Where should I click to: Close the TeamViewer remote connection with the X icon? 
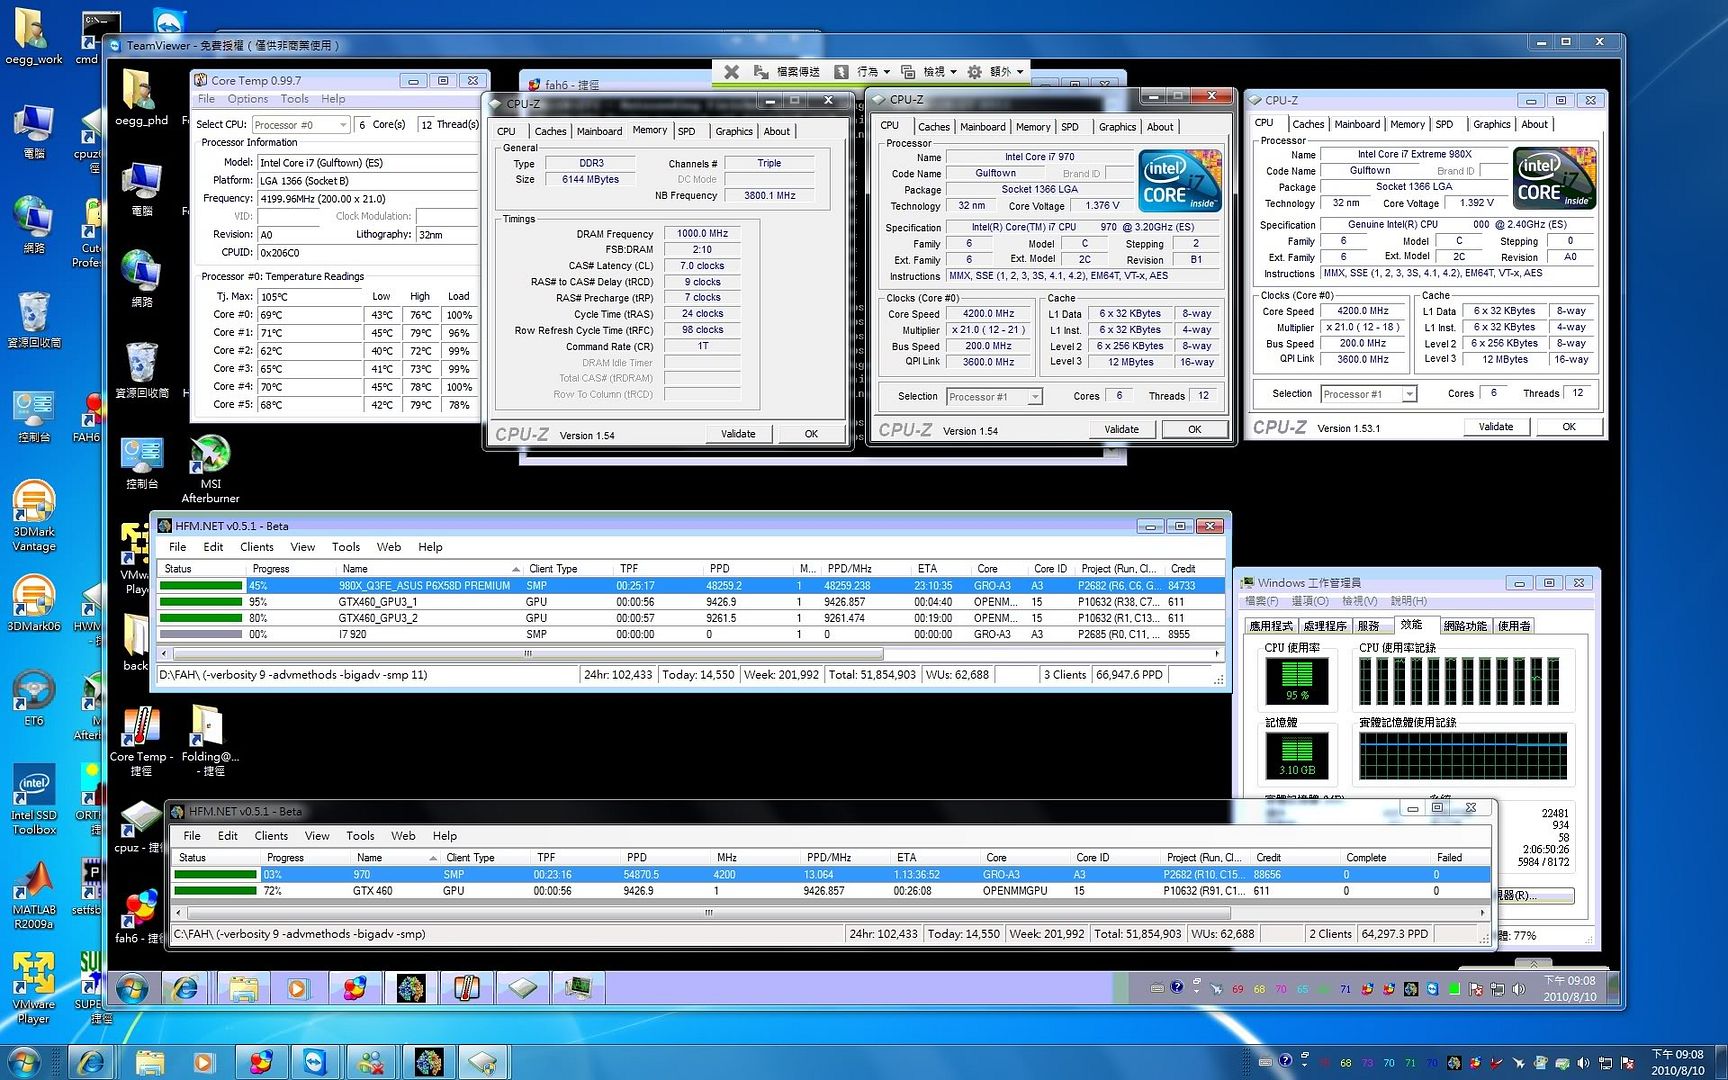coord(731,72)
